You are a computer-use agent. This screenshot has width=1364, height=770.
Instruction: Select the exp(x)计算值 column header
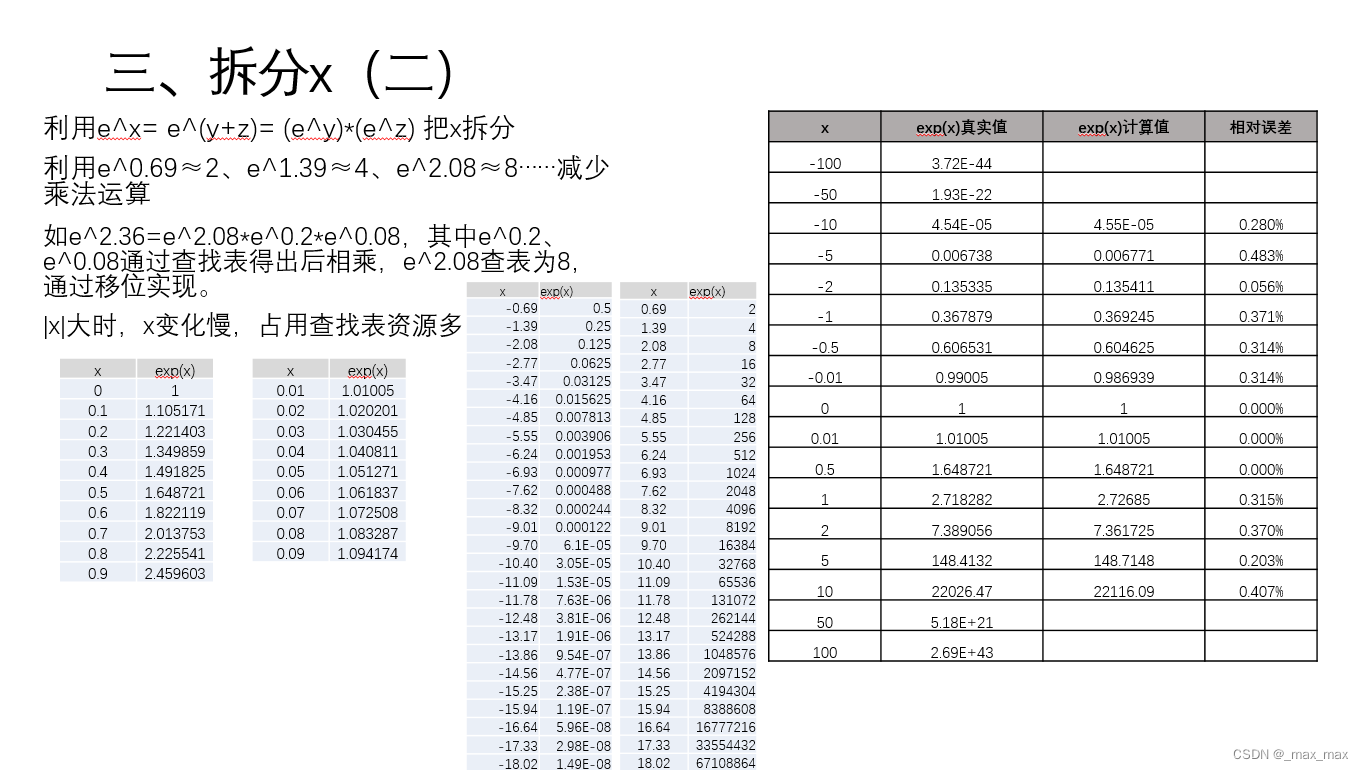(x=1123, y=127)
